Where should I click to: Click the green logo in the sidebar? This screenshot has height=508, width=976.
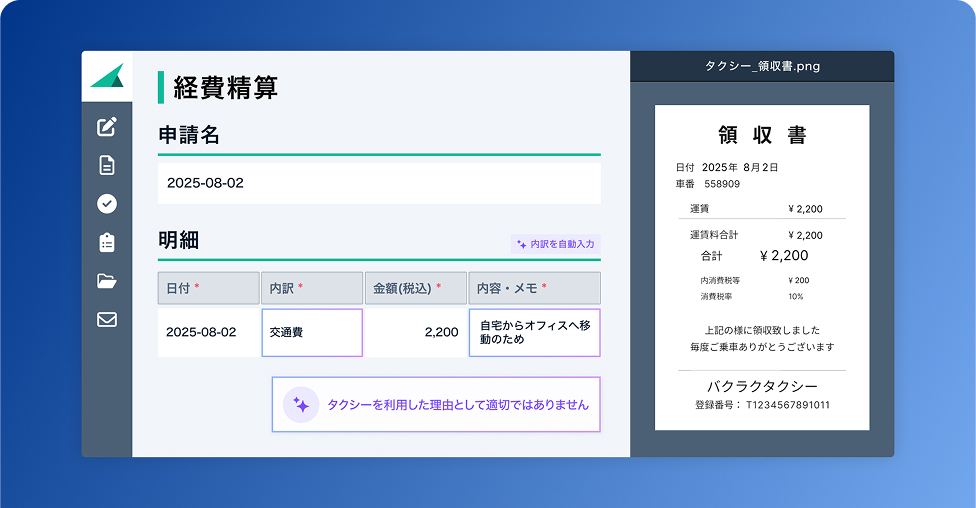tap(107, 76)
